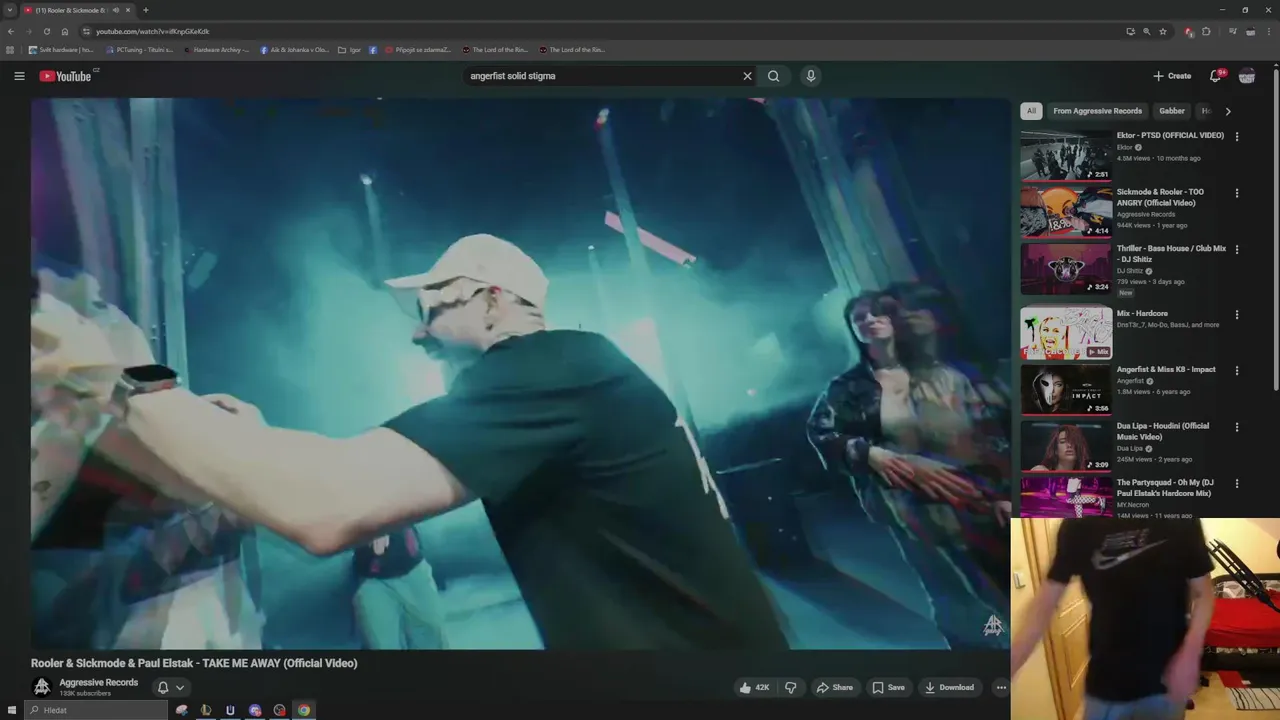Open options menu for Ektor - PTSD
The image size is (1280, 720).
coord(1237,137)
